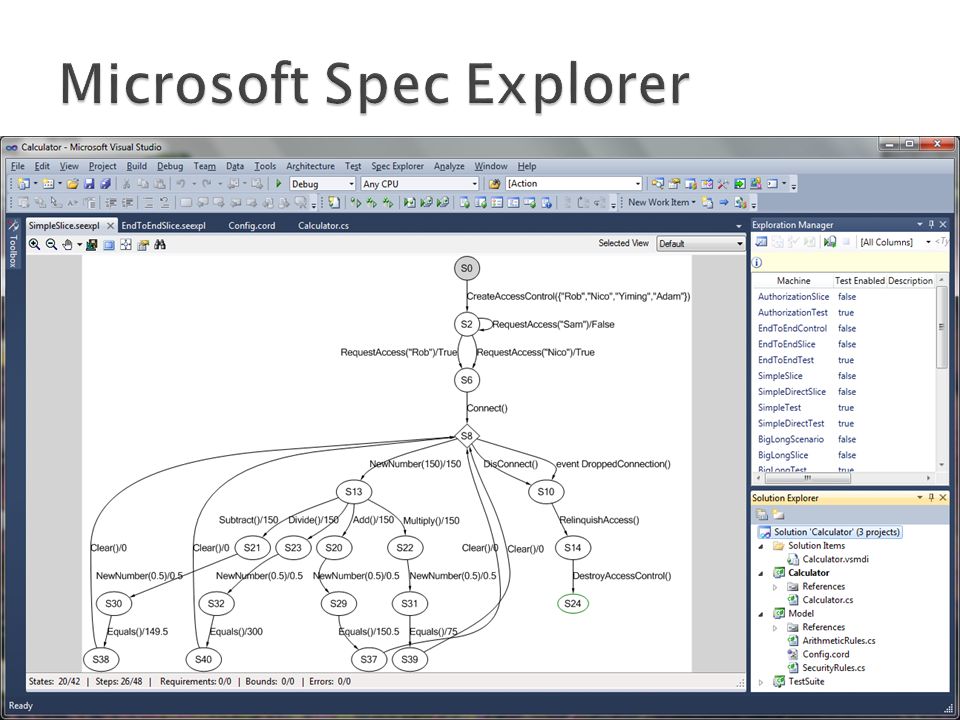Open the Architecture menu
The width and height of the screenshot is (960, 720).
tap(310, 166)
